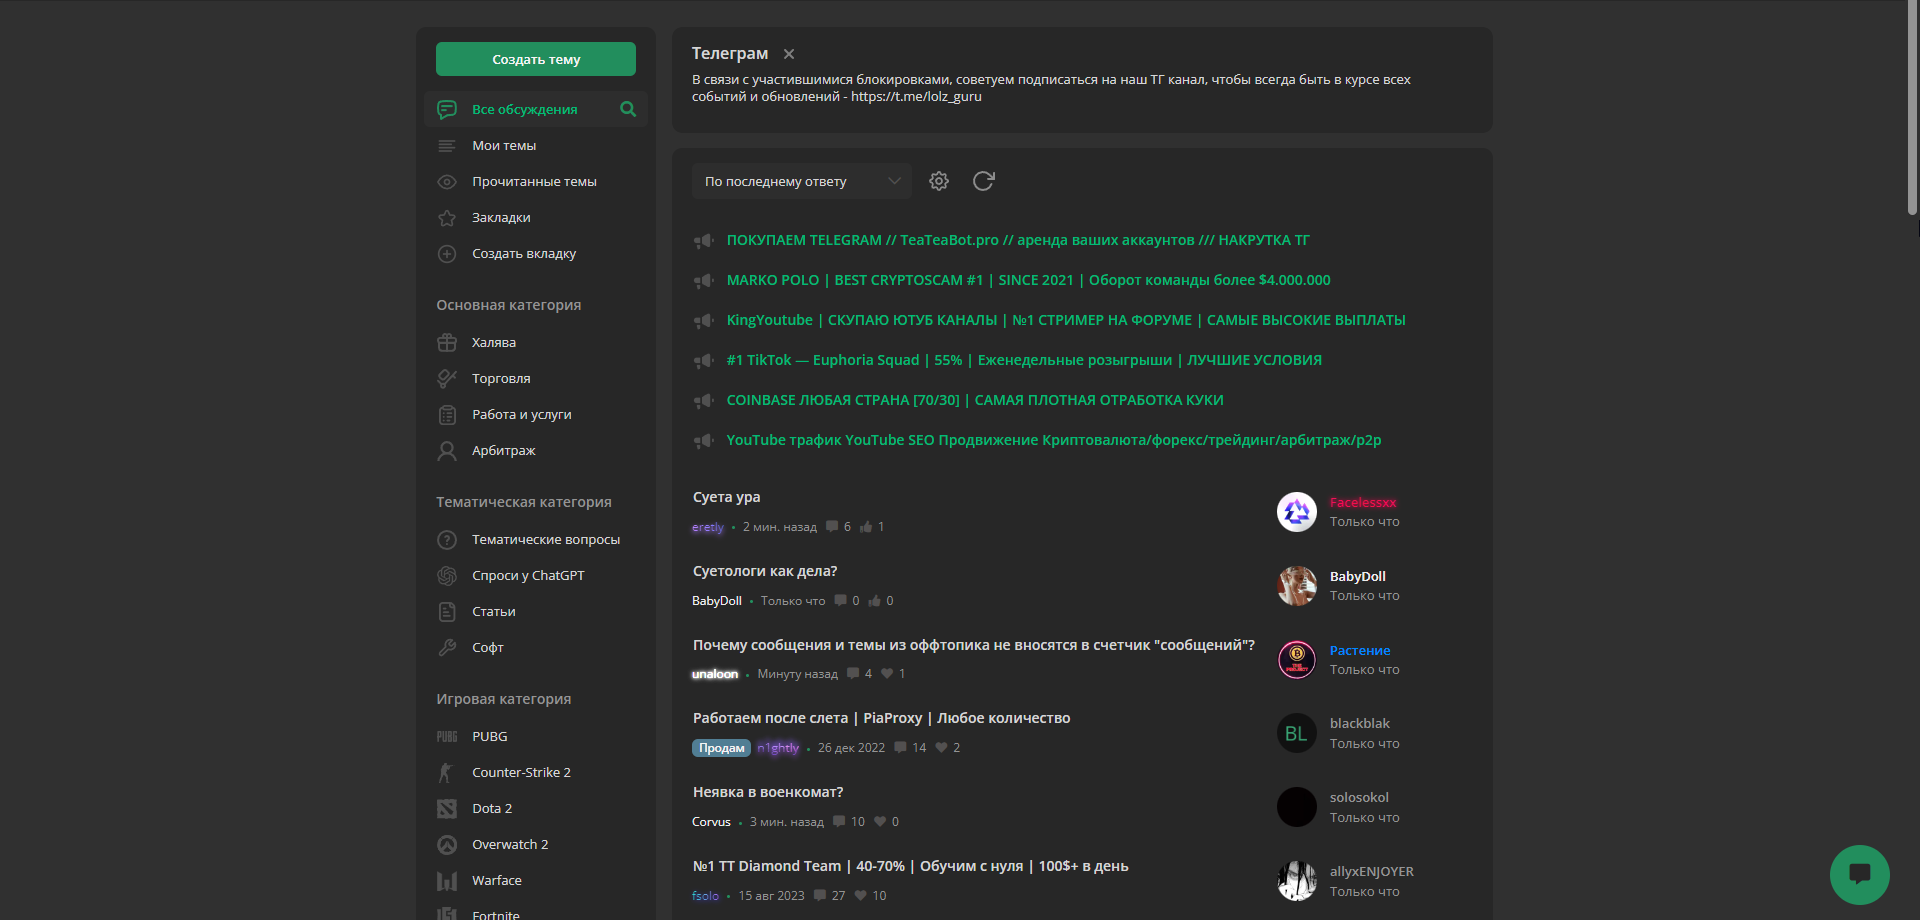
Task: Open fsolo's profile link
Action: click(x=705, y=896)
